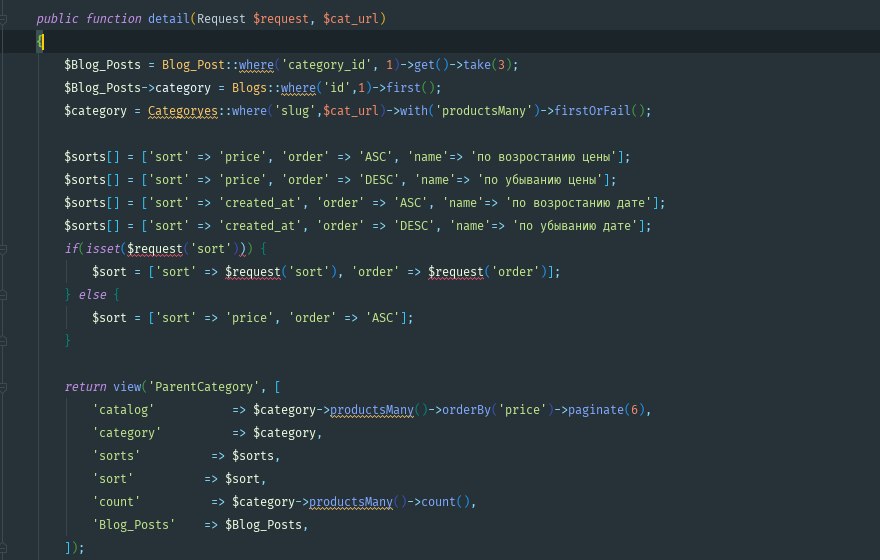Screen dimensions: 880x560
Task: Click the '$Blog_Posts,' value in return array
Action: tap(267, 525)
